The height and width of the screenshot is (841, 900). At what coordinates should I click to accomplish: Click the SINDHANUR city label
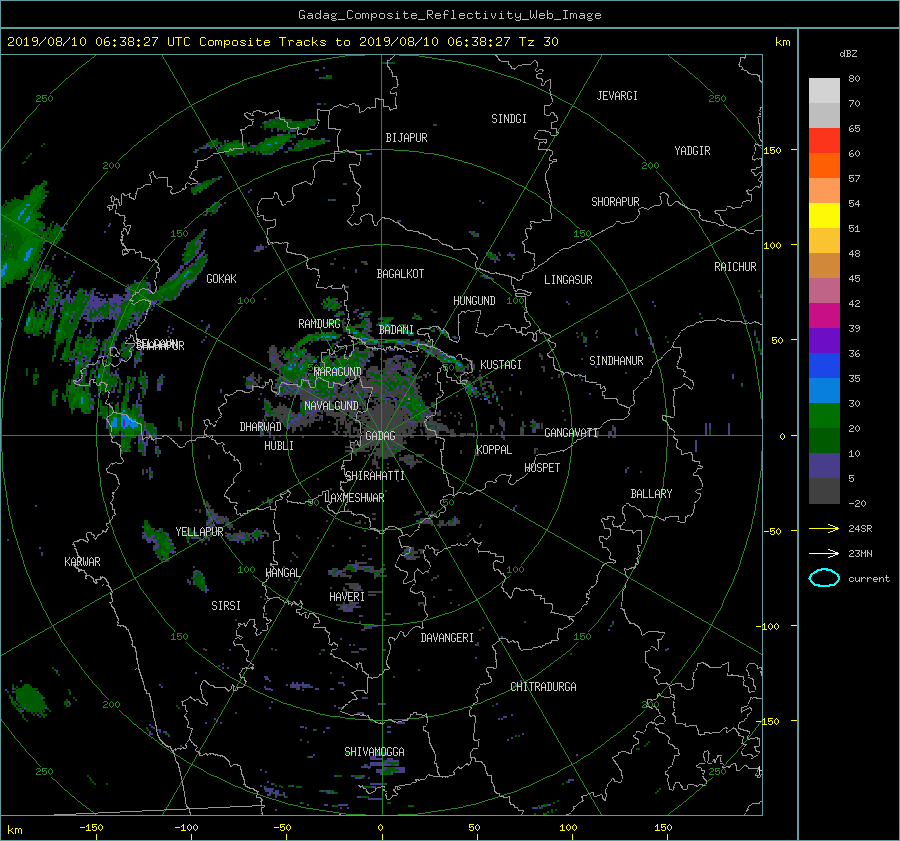616,361
